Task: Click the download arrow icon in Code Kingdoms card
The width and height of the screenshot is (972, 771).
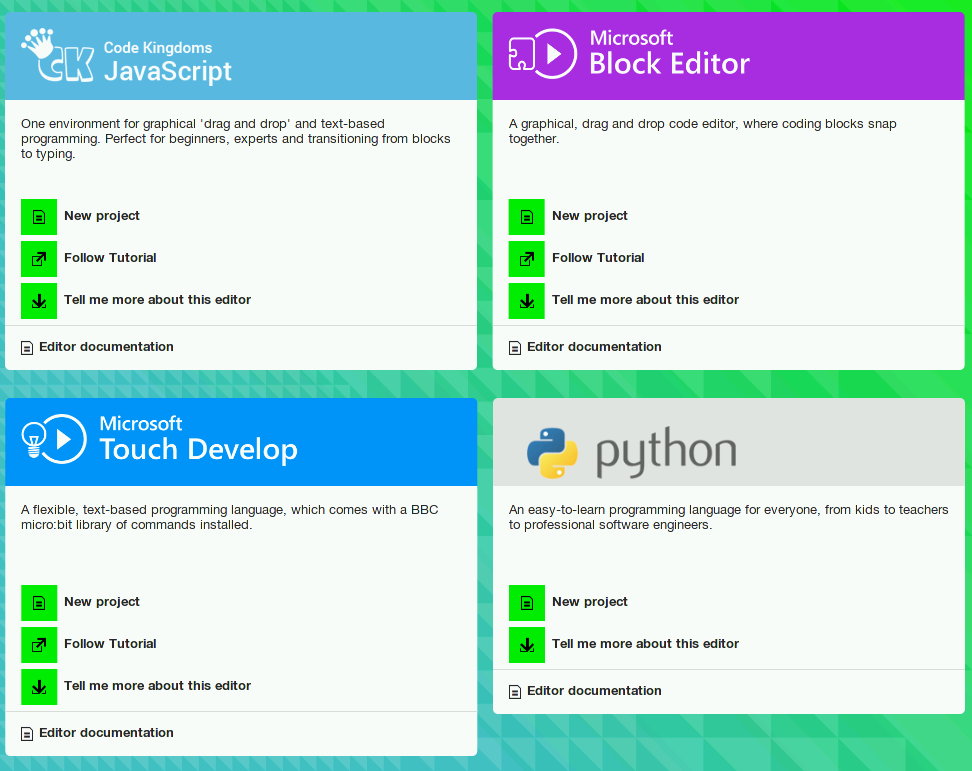Action: (x=39, y=300)
